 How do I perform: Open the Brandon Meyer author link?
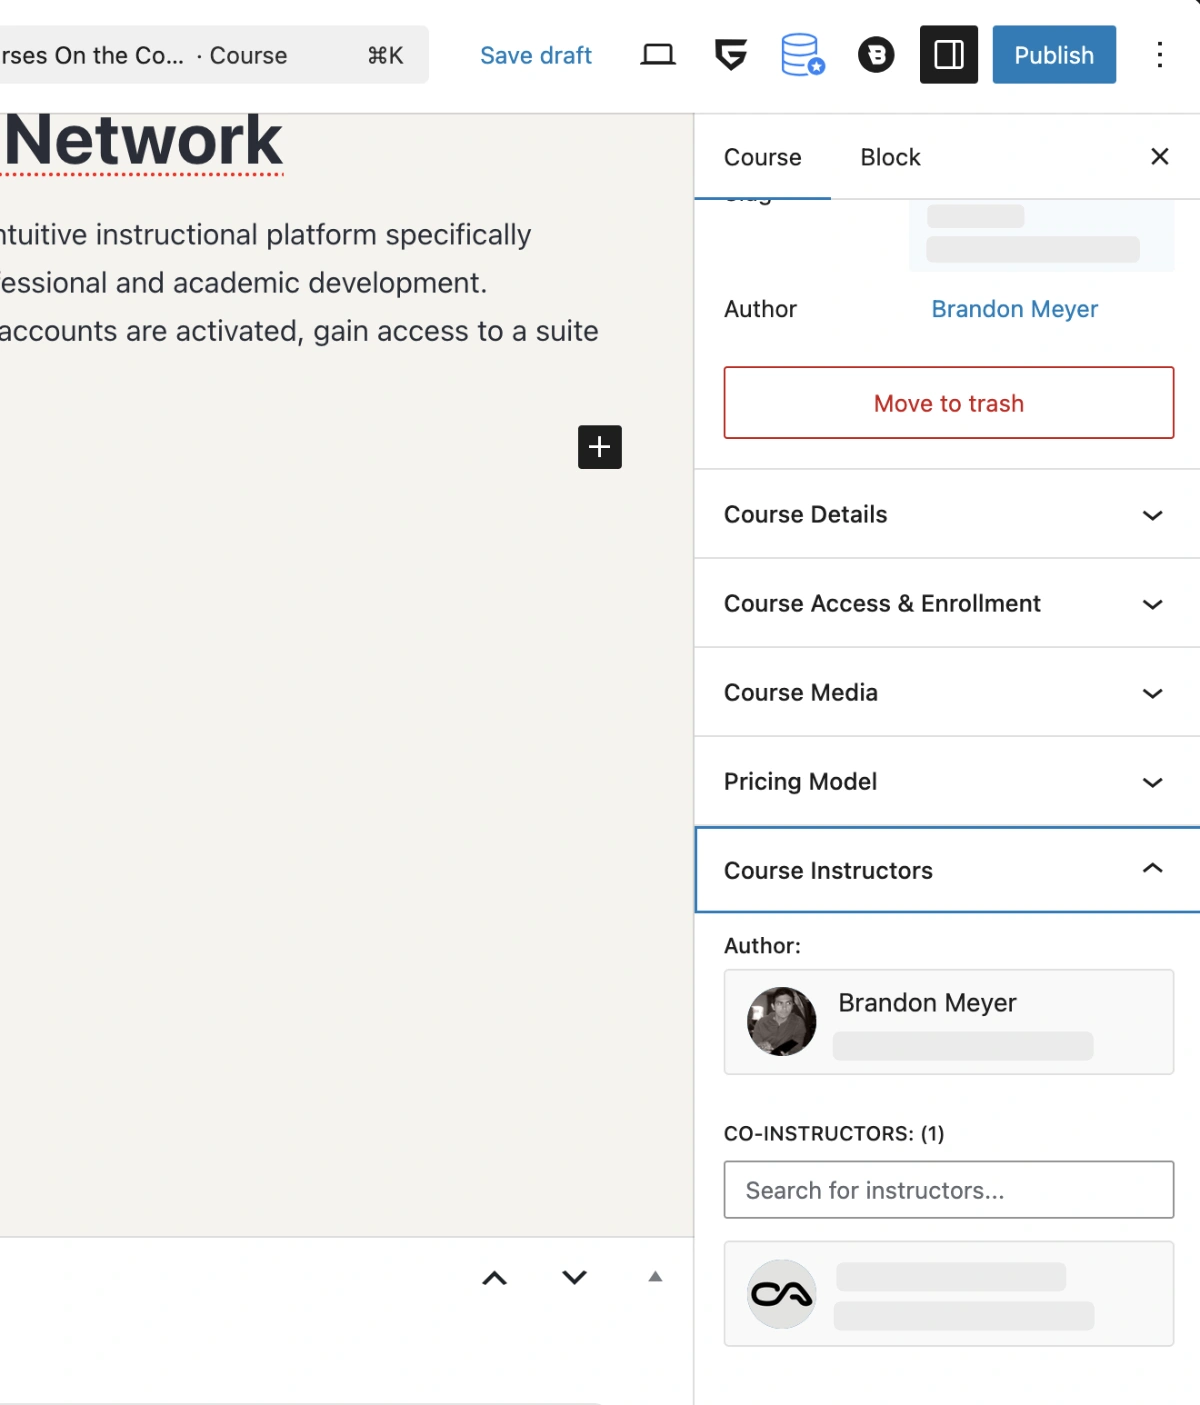(x=1014, y=309)
